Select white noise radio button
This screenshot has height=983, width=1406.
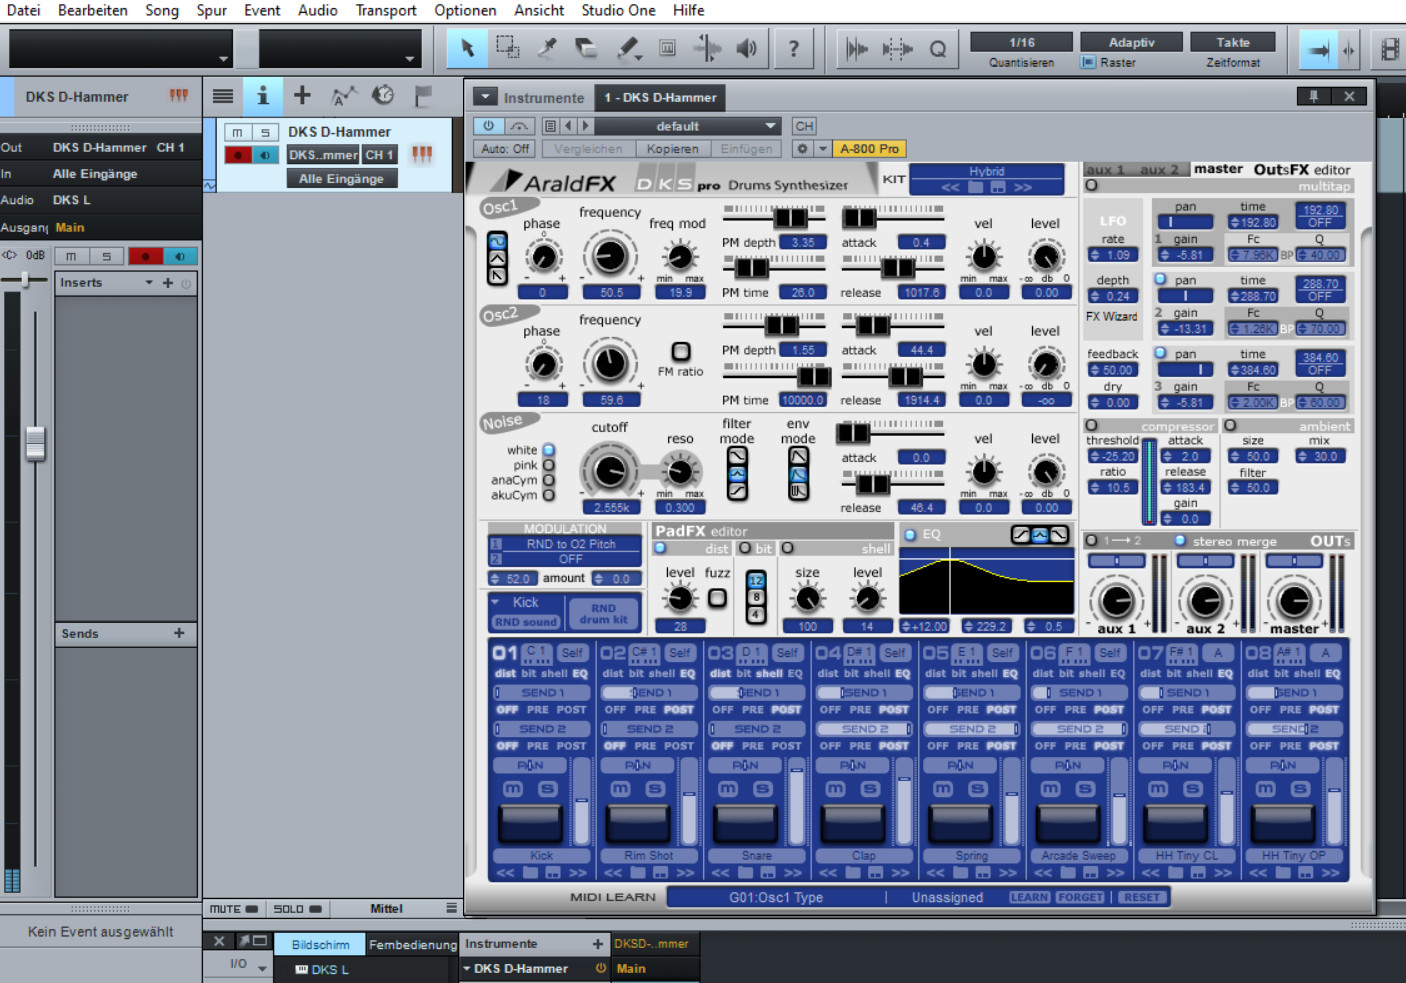[x=549, y=450]
